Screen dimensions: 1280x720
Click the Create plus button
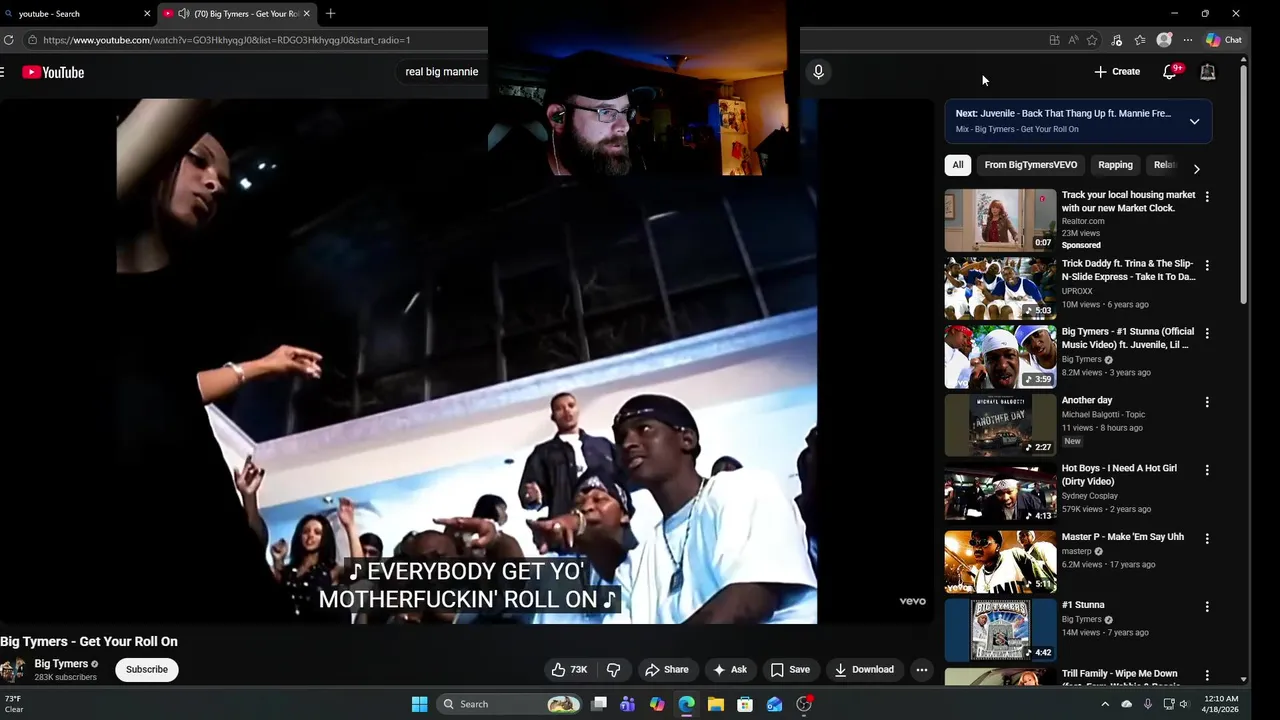coord(1117,72)
